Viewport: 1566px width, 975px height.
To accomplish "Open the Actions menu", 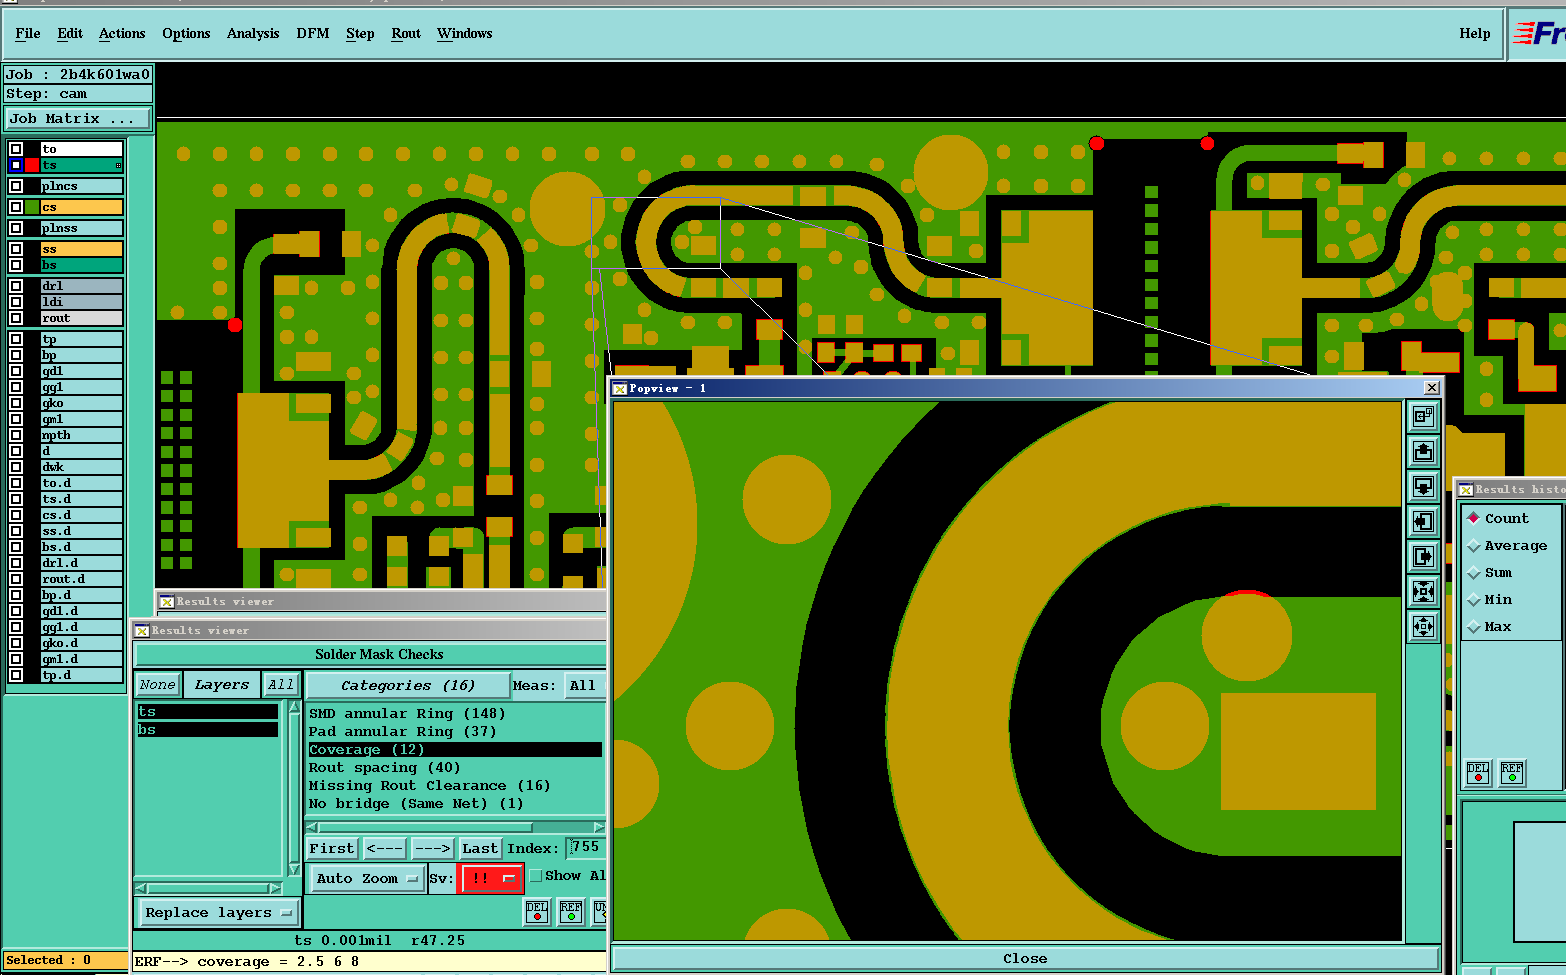I will pos(122,33).
